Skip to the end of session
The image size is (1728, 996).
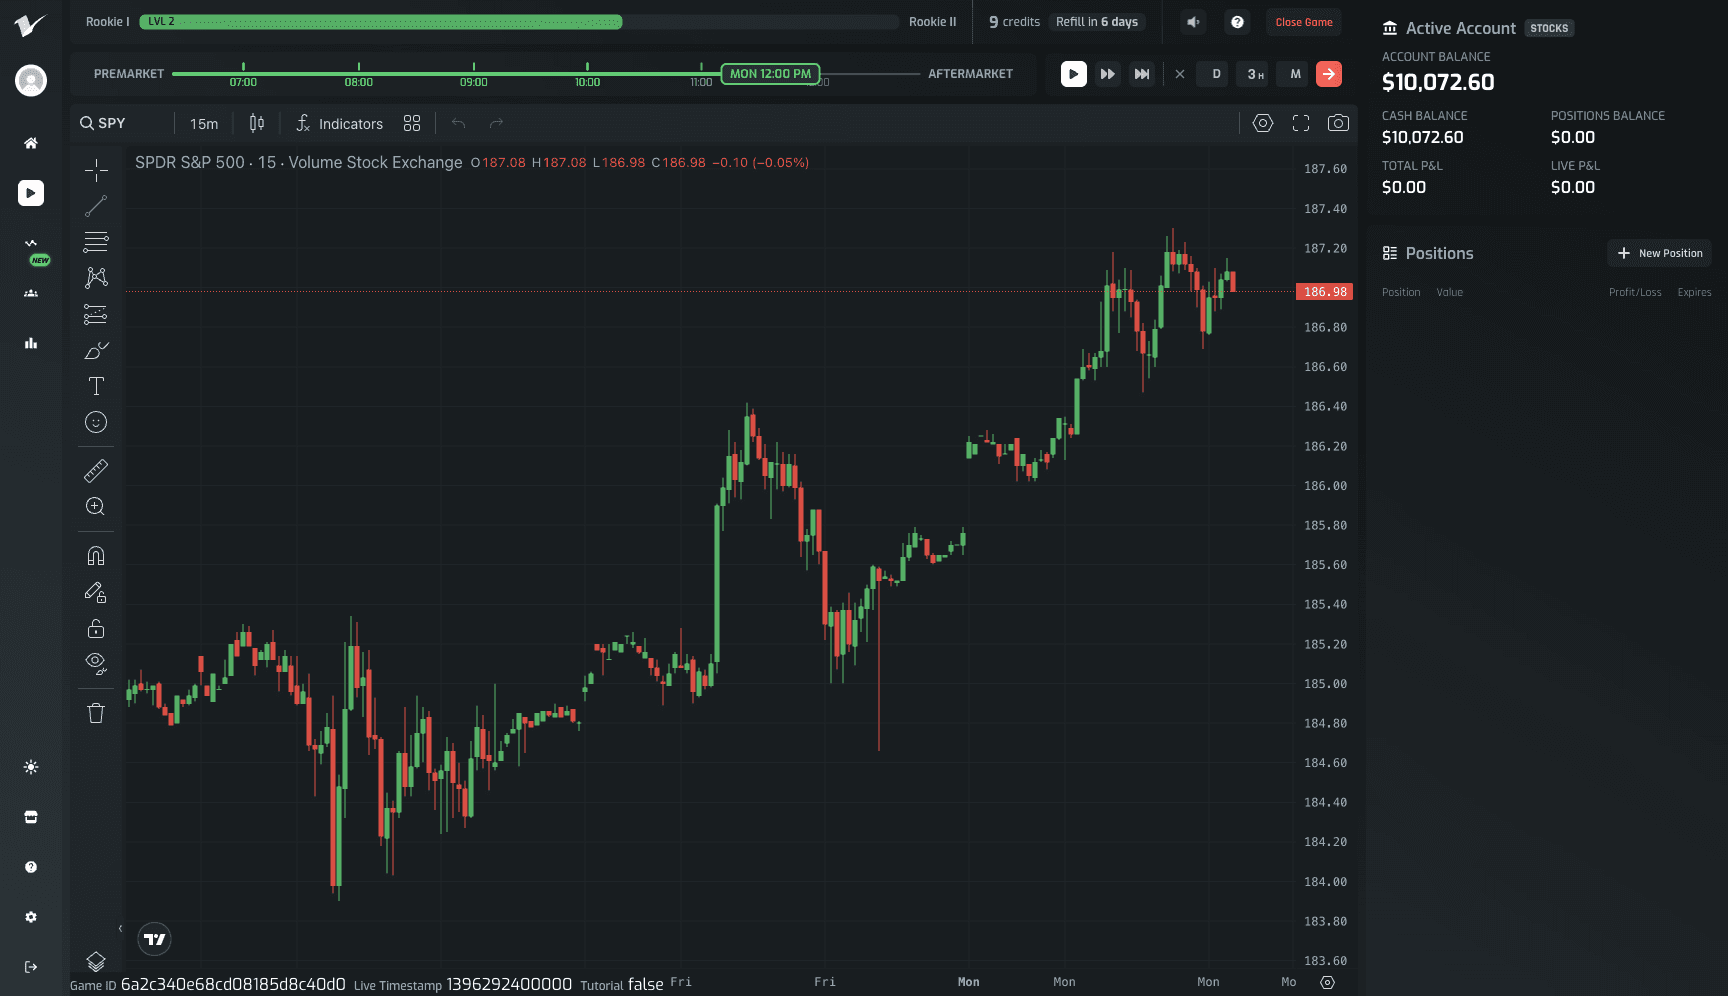[x=1142, y=74]
